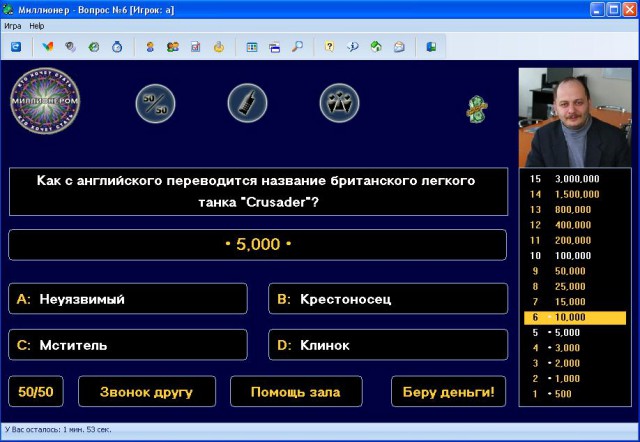Click the magnifying glass search icon
The image size is (640, 442).
(298, 47)
